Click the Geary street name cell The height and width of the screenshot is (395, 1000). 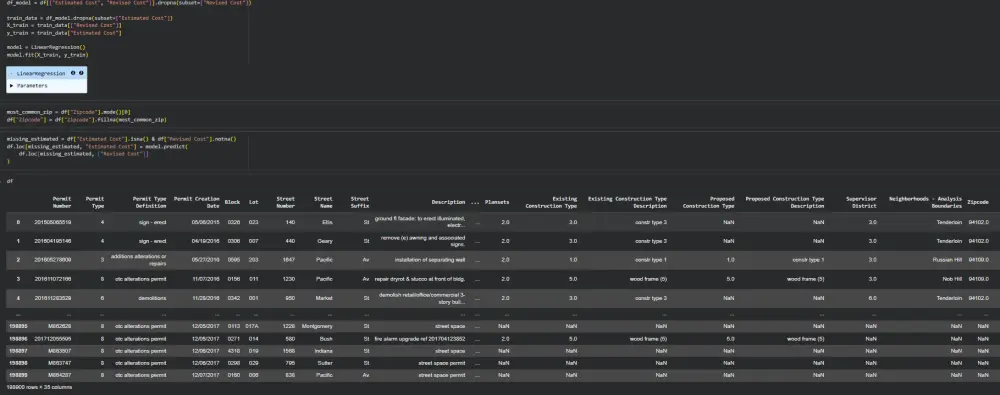(325, 241)
